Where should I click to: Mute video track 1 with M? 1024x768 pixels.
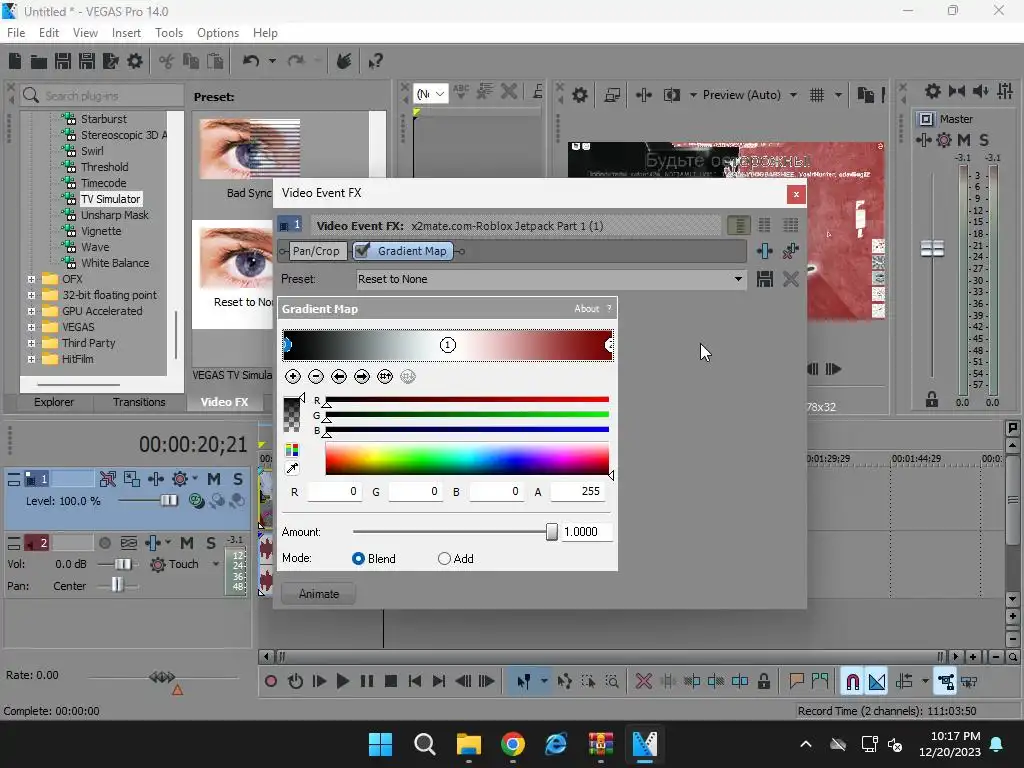pyautogui.click(x=214, y=479)
